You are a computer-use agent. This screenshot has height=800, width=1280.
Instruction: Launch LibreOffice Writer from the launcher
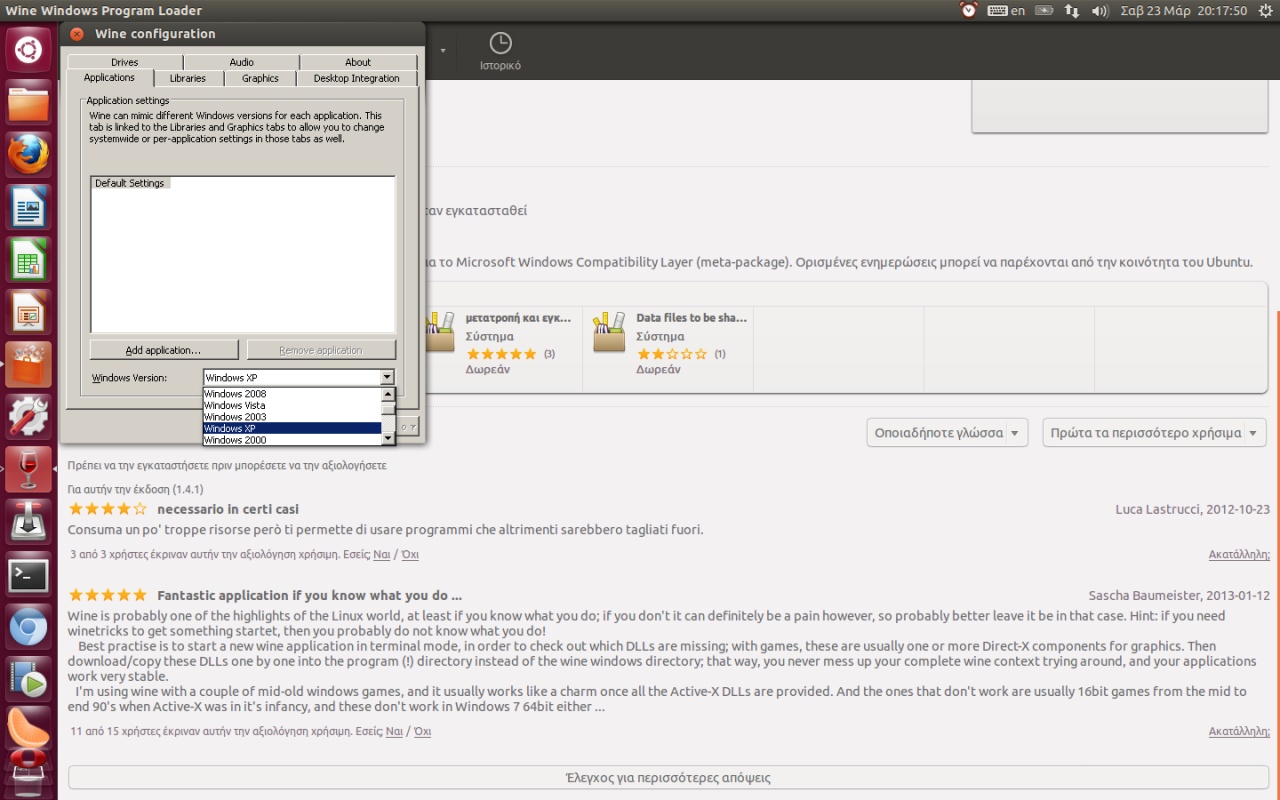coord(29,208)
